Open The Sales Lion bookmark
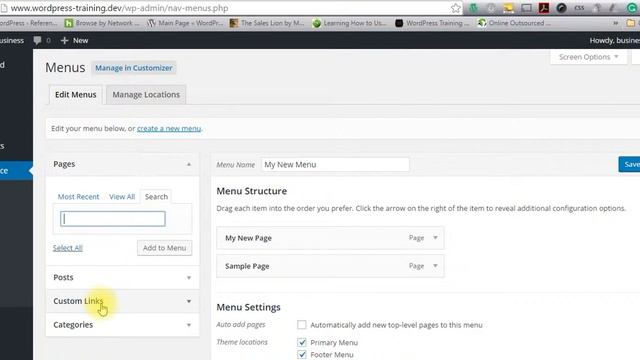640x360 pixels. [x=267, y=23]
